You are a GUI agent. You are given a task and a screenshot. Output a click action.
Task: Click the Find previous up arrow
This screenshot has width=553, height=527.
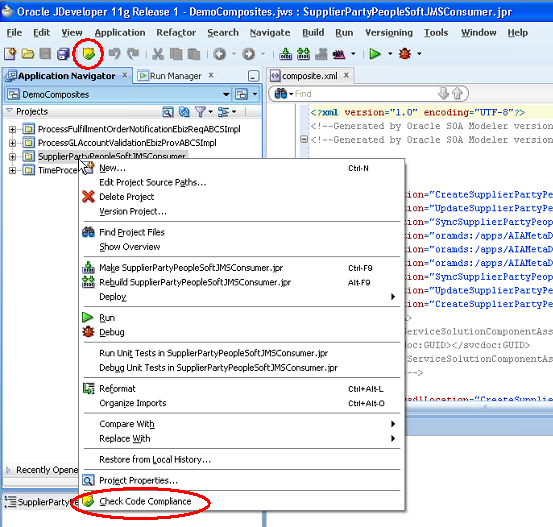[x=457, y=93]
